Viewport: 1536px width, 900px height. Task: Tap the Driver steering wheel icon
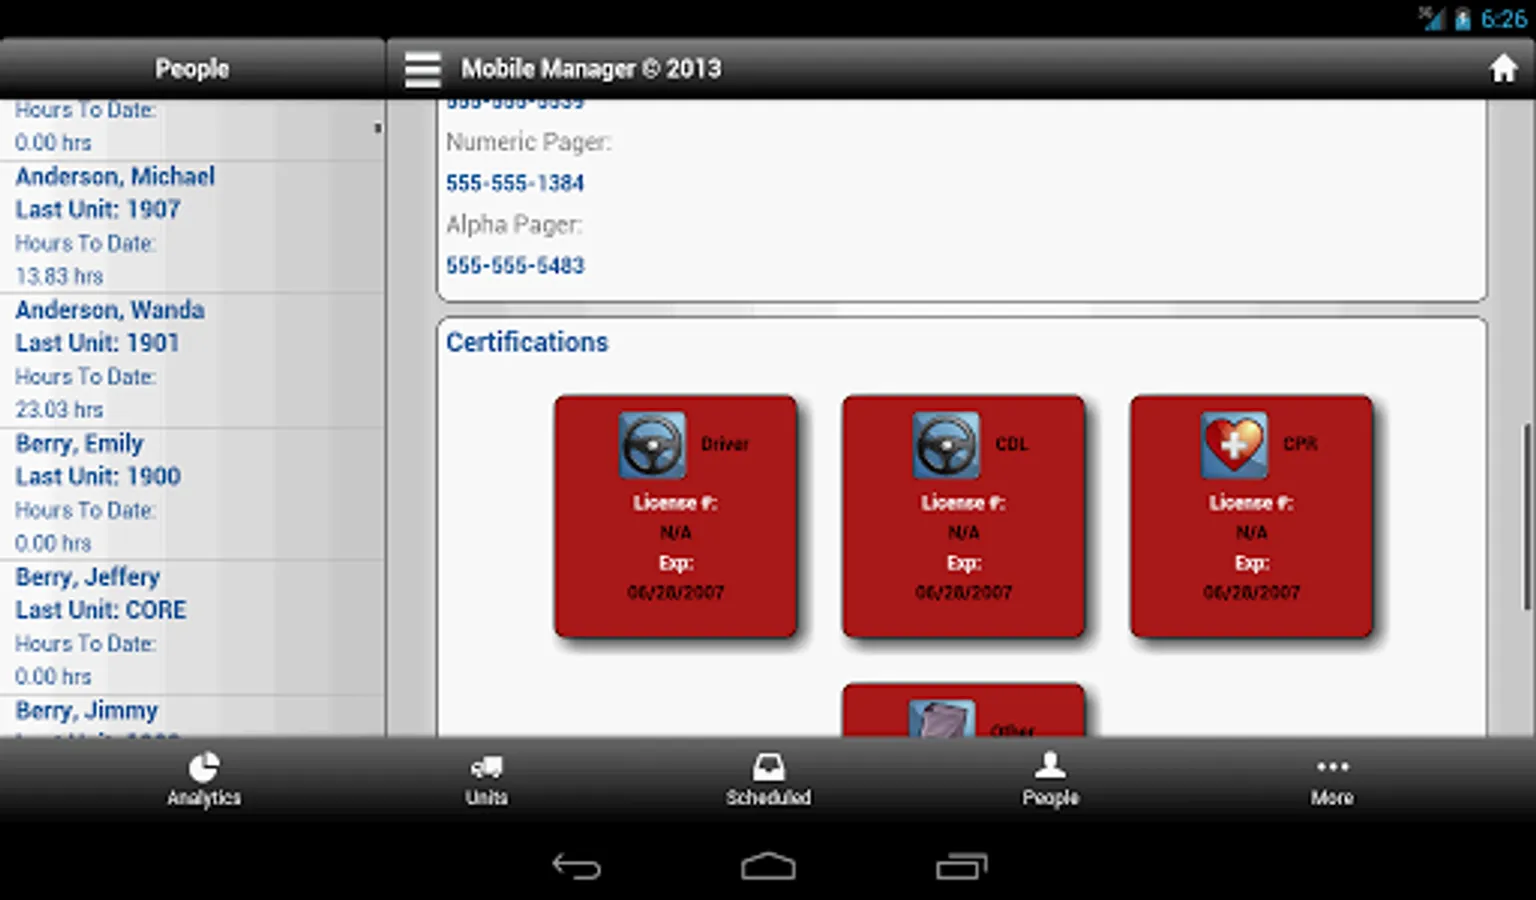[x=652, y=445]
